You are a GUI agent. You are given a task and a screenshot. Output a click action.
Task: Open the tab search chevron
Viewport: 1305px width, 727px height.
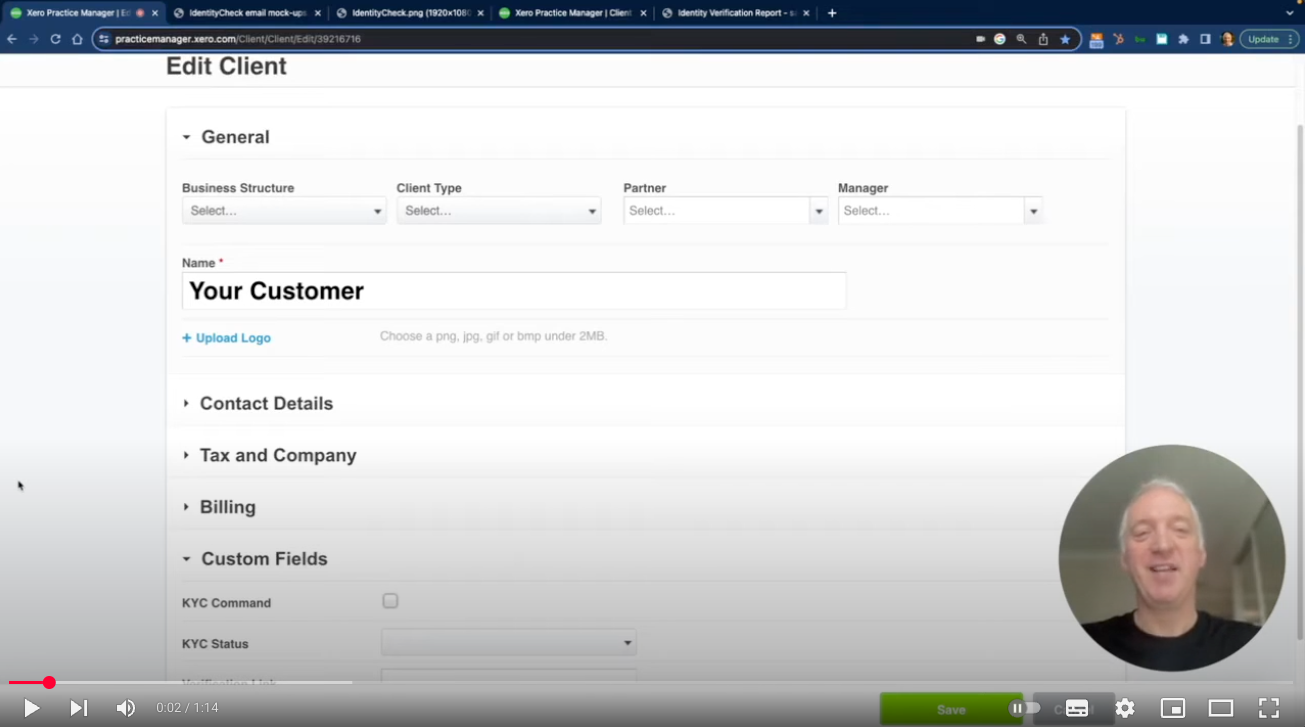coord(1290,13)
